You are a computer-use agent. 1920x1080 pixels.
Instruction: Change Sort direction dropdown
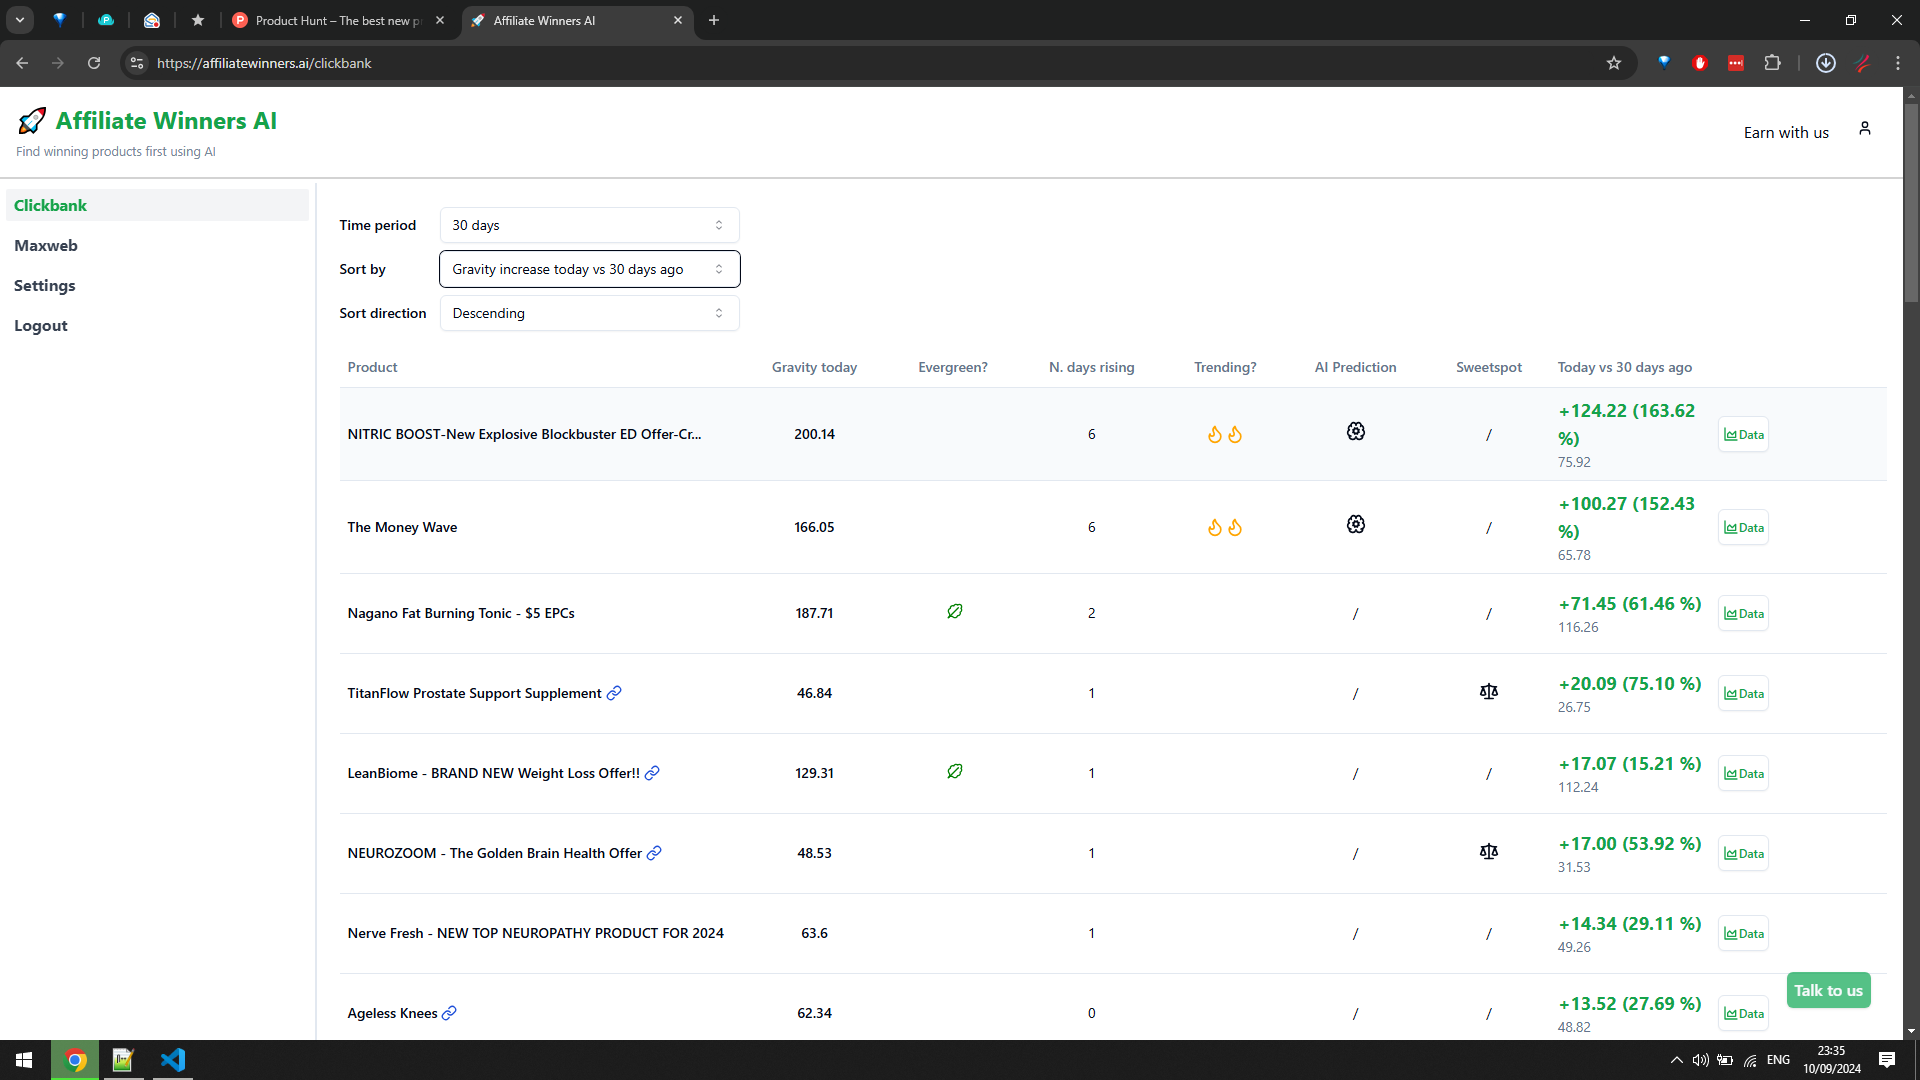coord(589,313)
